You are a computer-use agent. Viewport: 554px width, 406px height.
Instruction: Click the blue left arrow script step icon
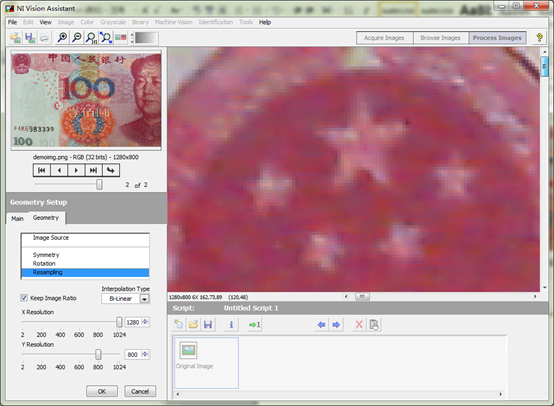click(x=321, y=324)
